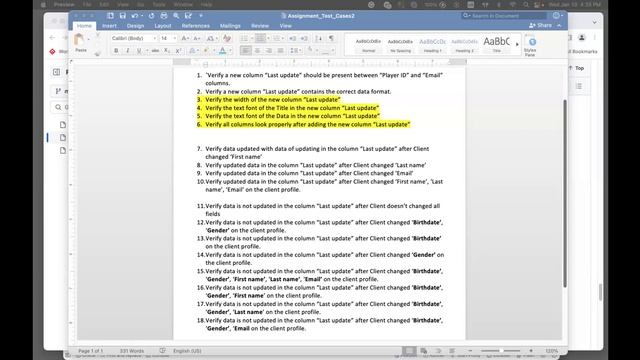Expand the styles gallery arrow
The width and height of the screenshot is (640, 360).
[x=517, y=44]
